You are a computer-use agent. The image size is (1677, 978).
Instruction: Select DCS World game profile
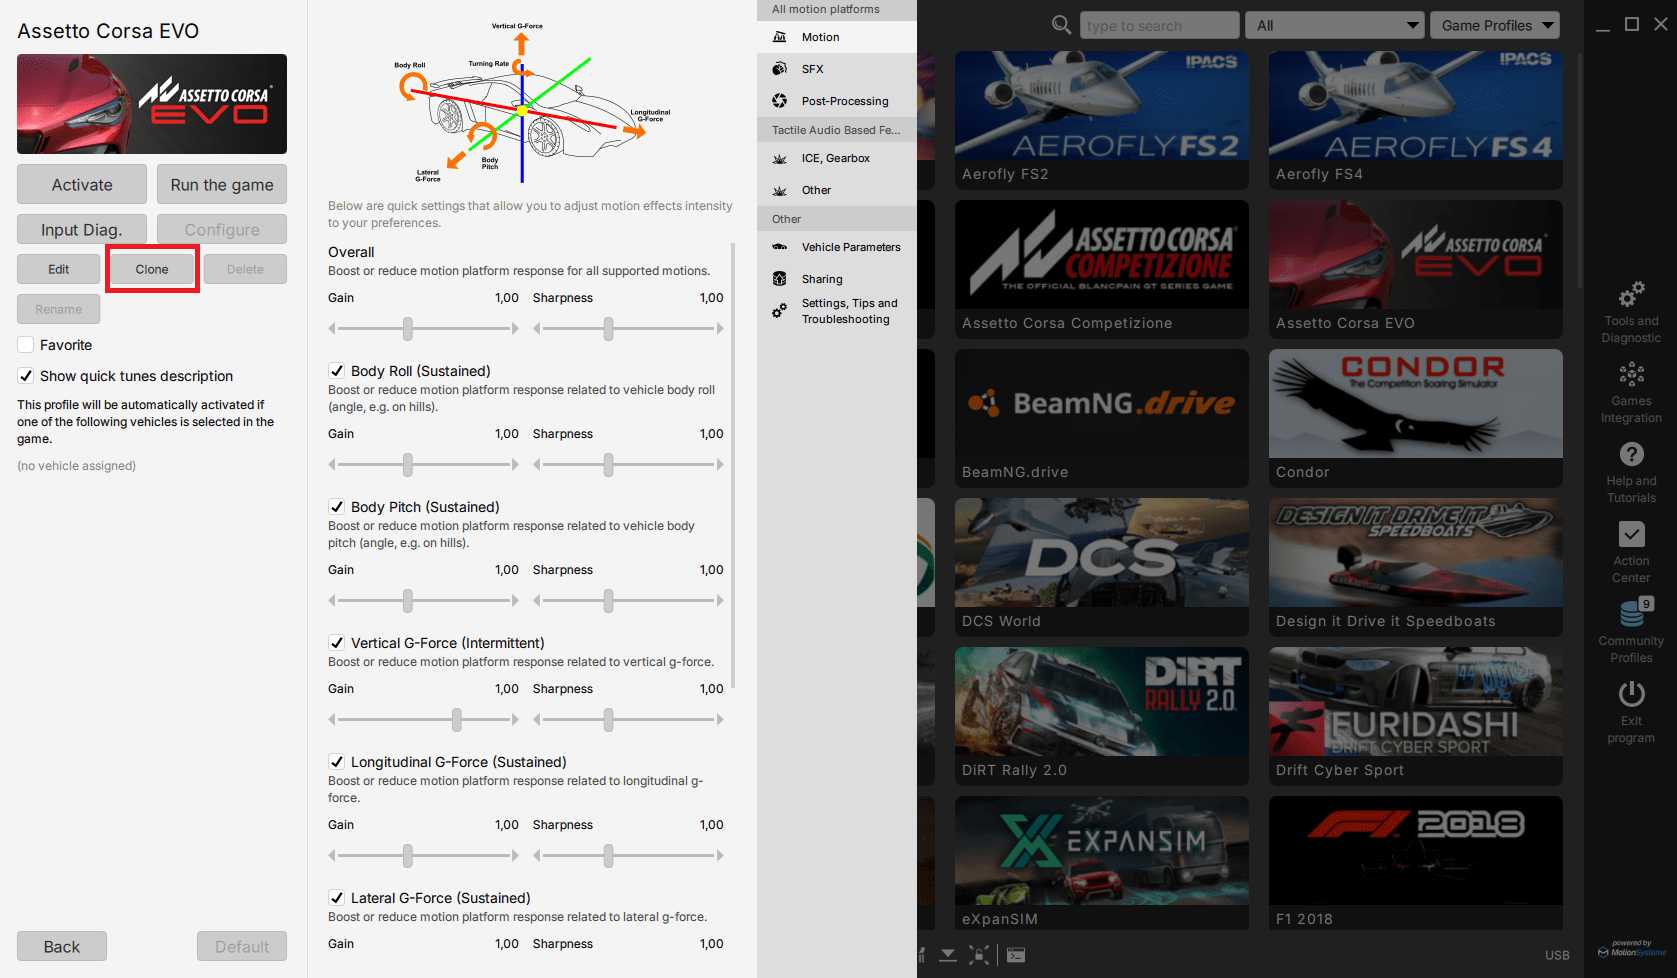[1102, 566]
